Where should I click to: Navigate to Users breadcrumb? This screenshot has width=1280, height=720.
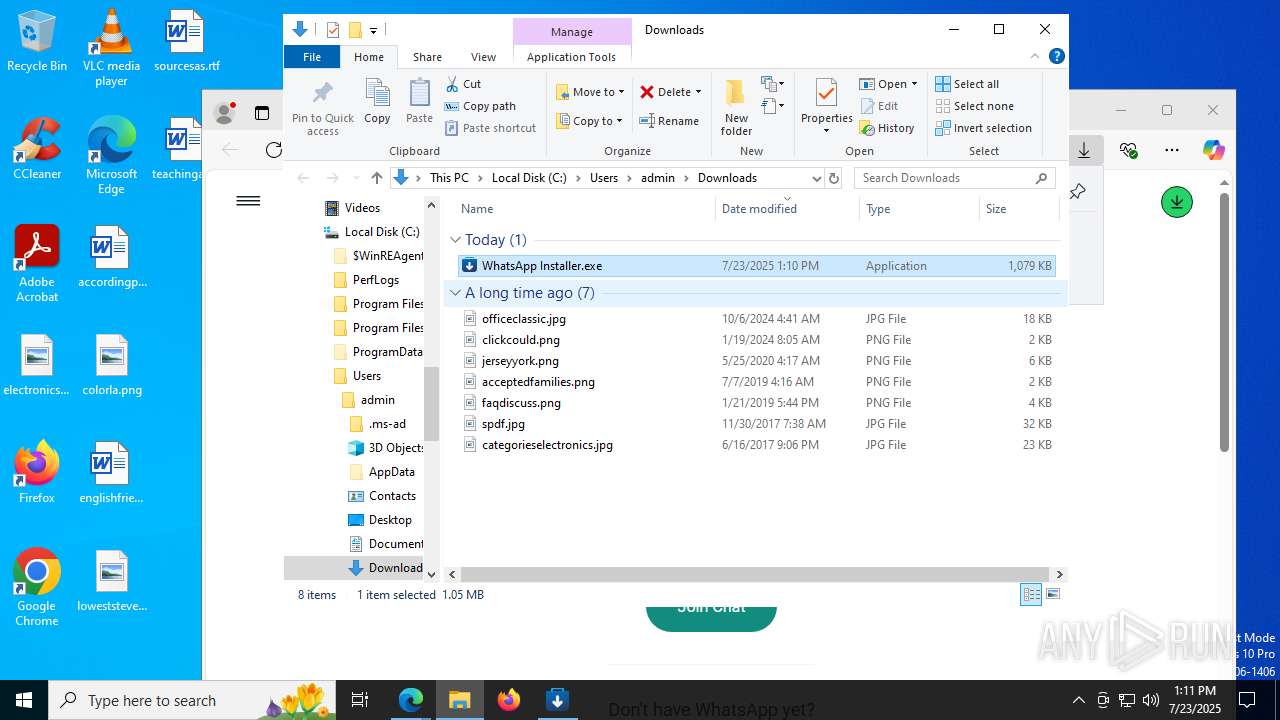(x=604, y=178)
